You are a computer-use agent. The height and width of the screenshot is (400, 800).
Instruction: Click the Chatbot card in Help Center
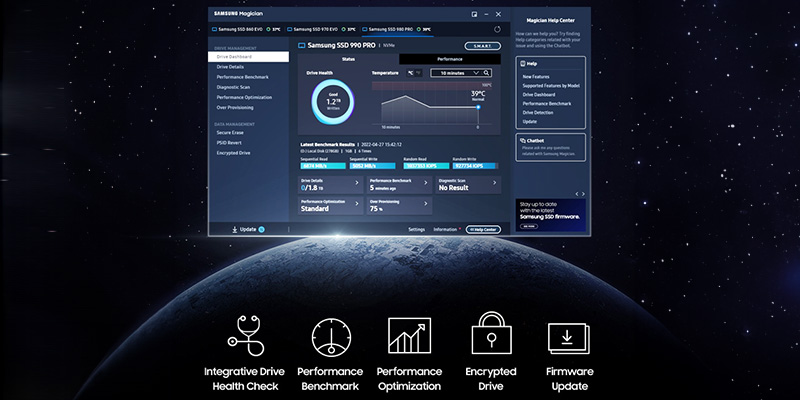pos(551,148)
